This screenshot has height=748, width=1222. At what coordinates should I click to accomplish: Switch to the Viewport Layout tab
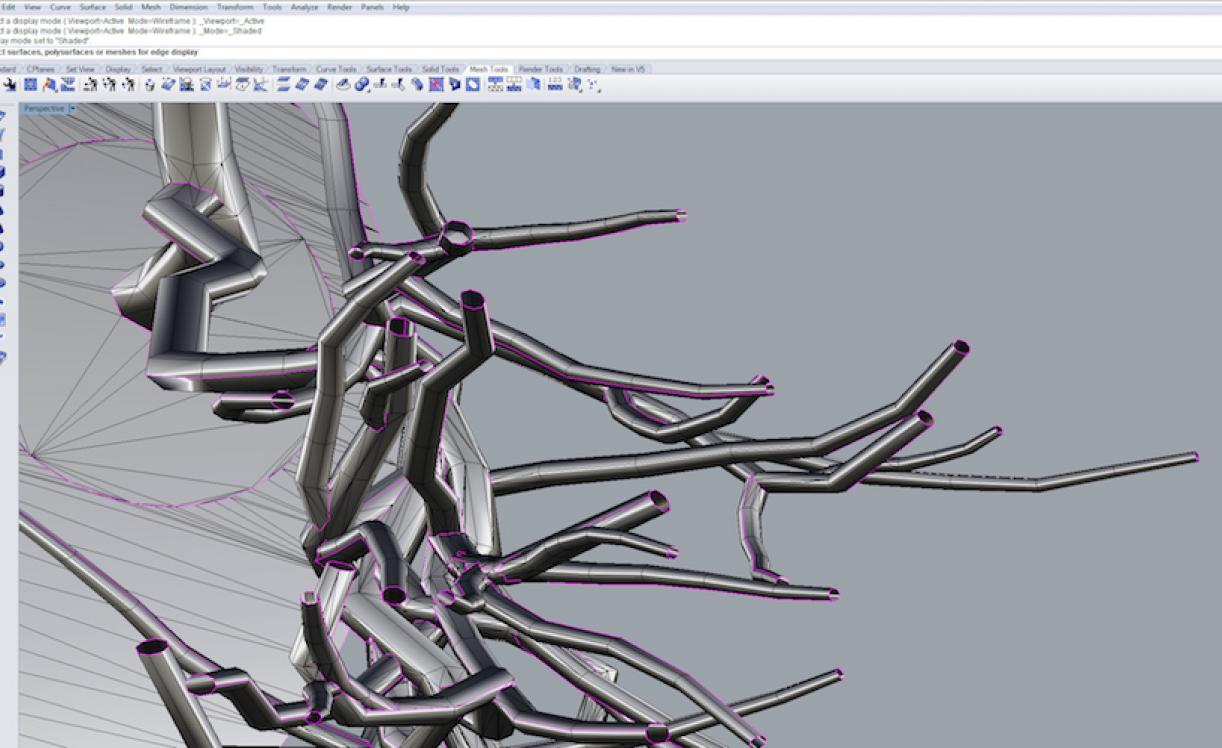(200, 69)
